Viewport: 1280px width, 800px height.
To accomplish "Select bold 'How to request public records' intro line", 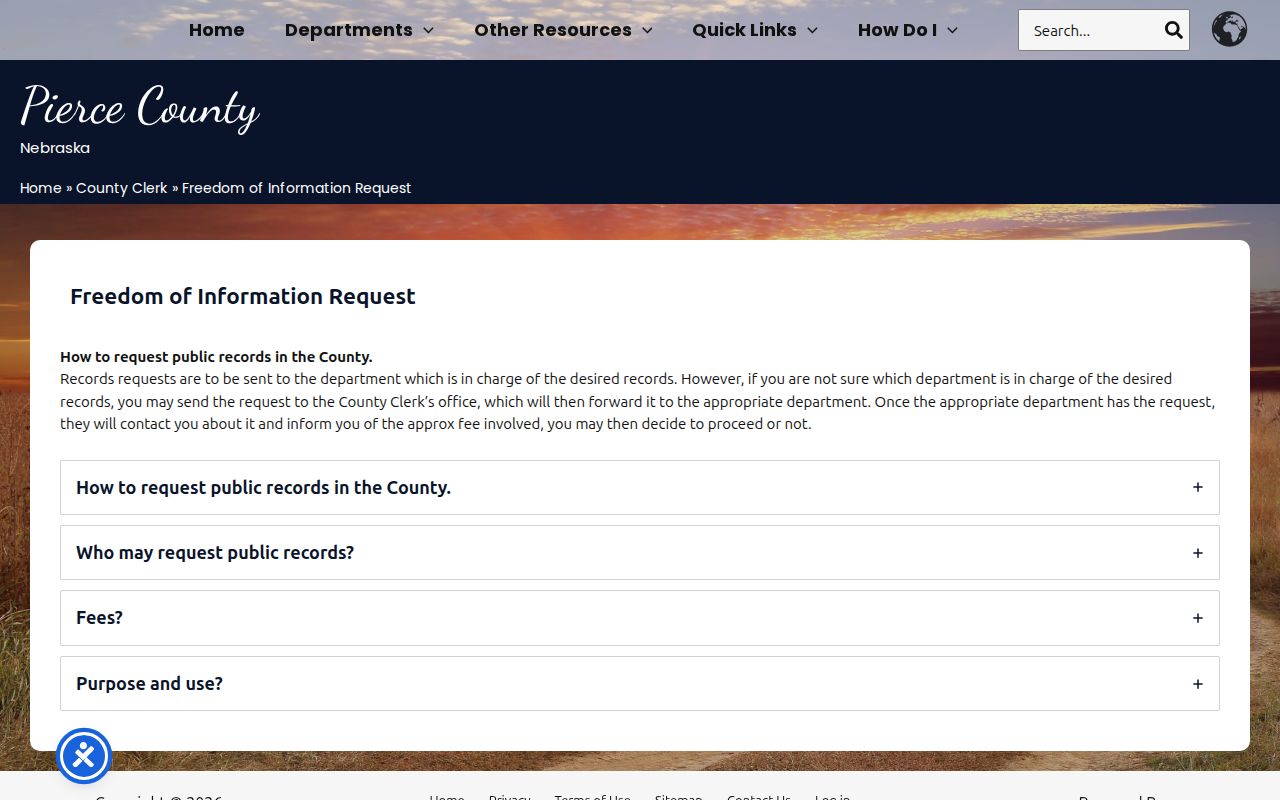I will point(216,357).
